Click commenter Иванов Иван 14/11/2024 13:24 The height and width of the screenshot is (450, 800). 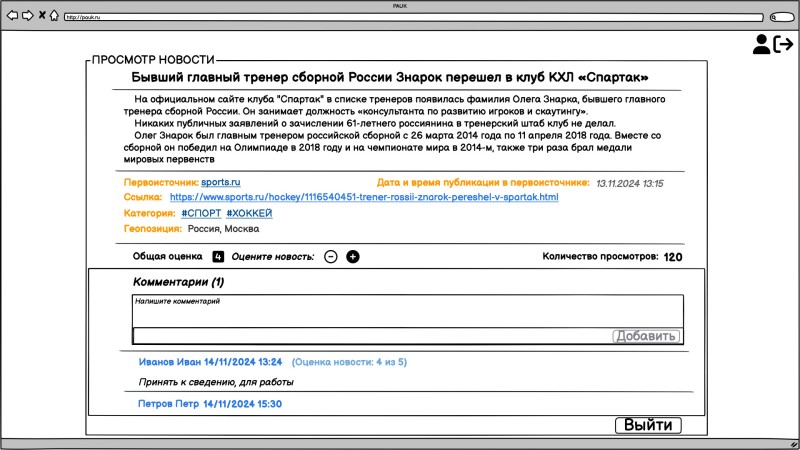(210, 362)
